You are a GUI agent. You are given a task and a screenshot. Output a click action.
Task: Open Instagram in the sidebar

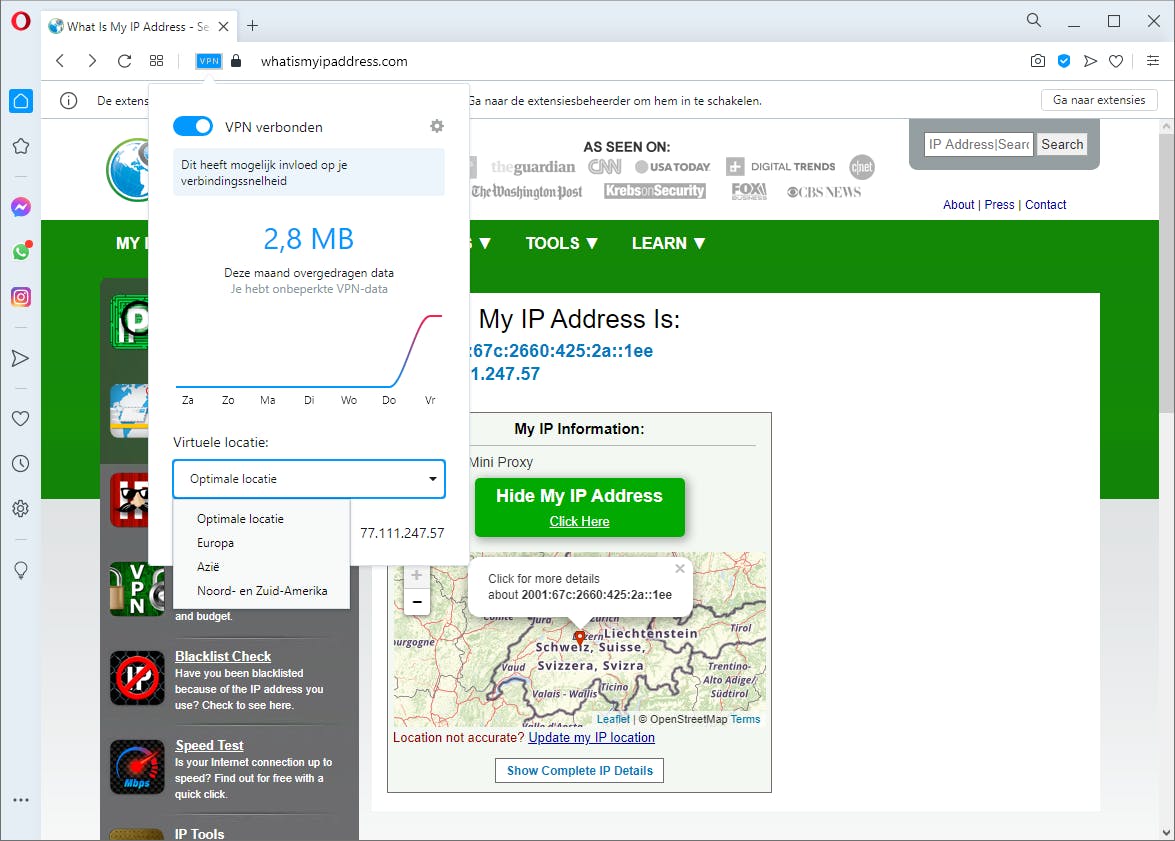click(x=21, y=297)
